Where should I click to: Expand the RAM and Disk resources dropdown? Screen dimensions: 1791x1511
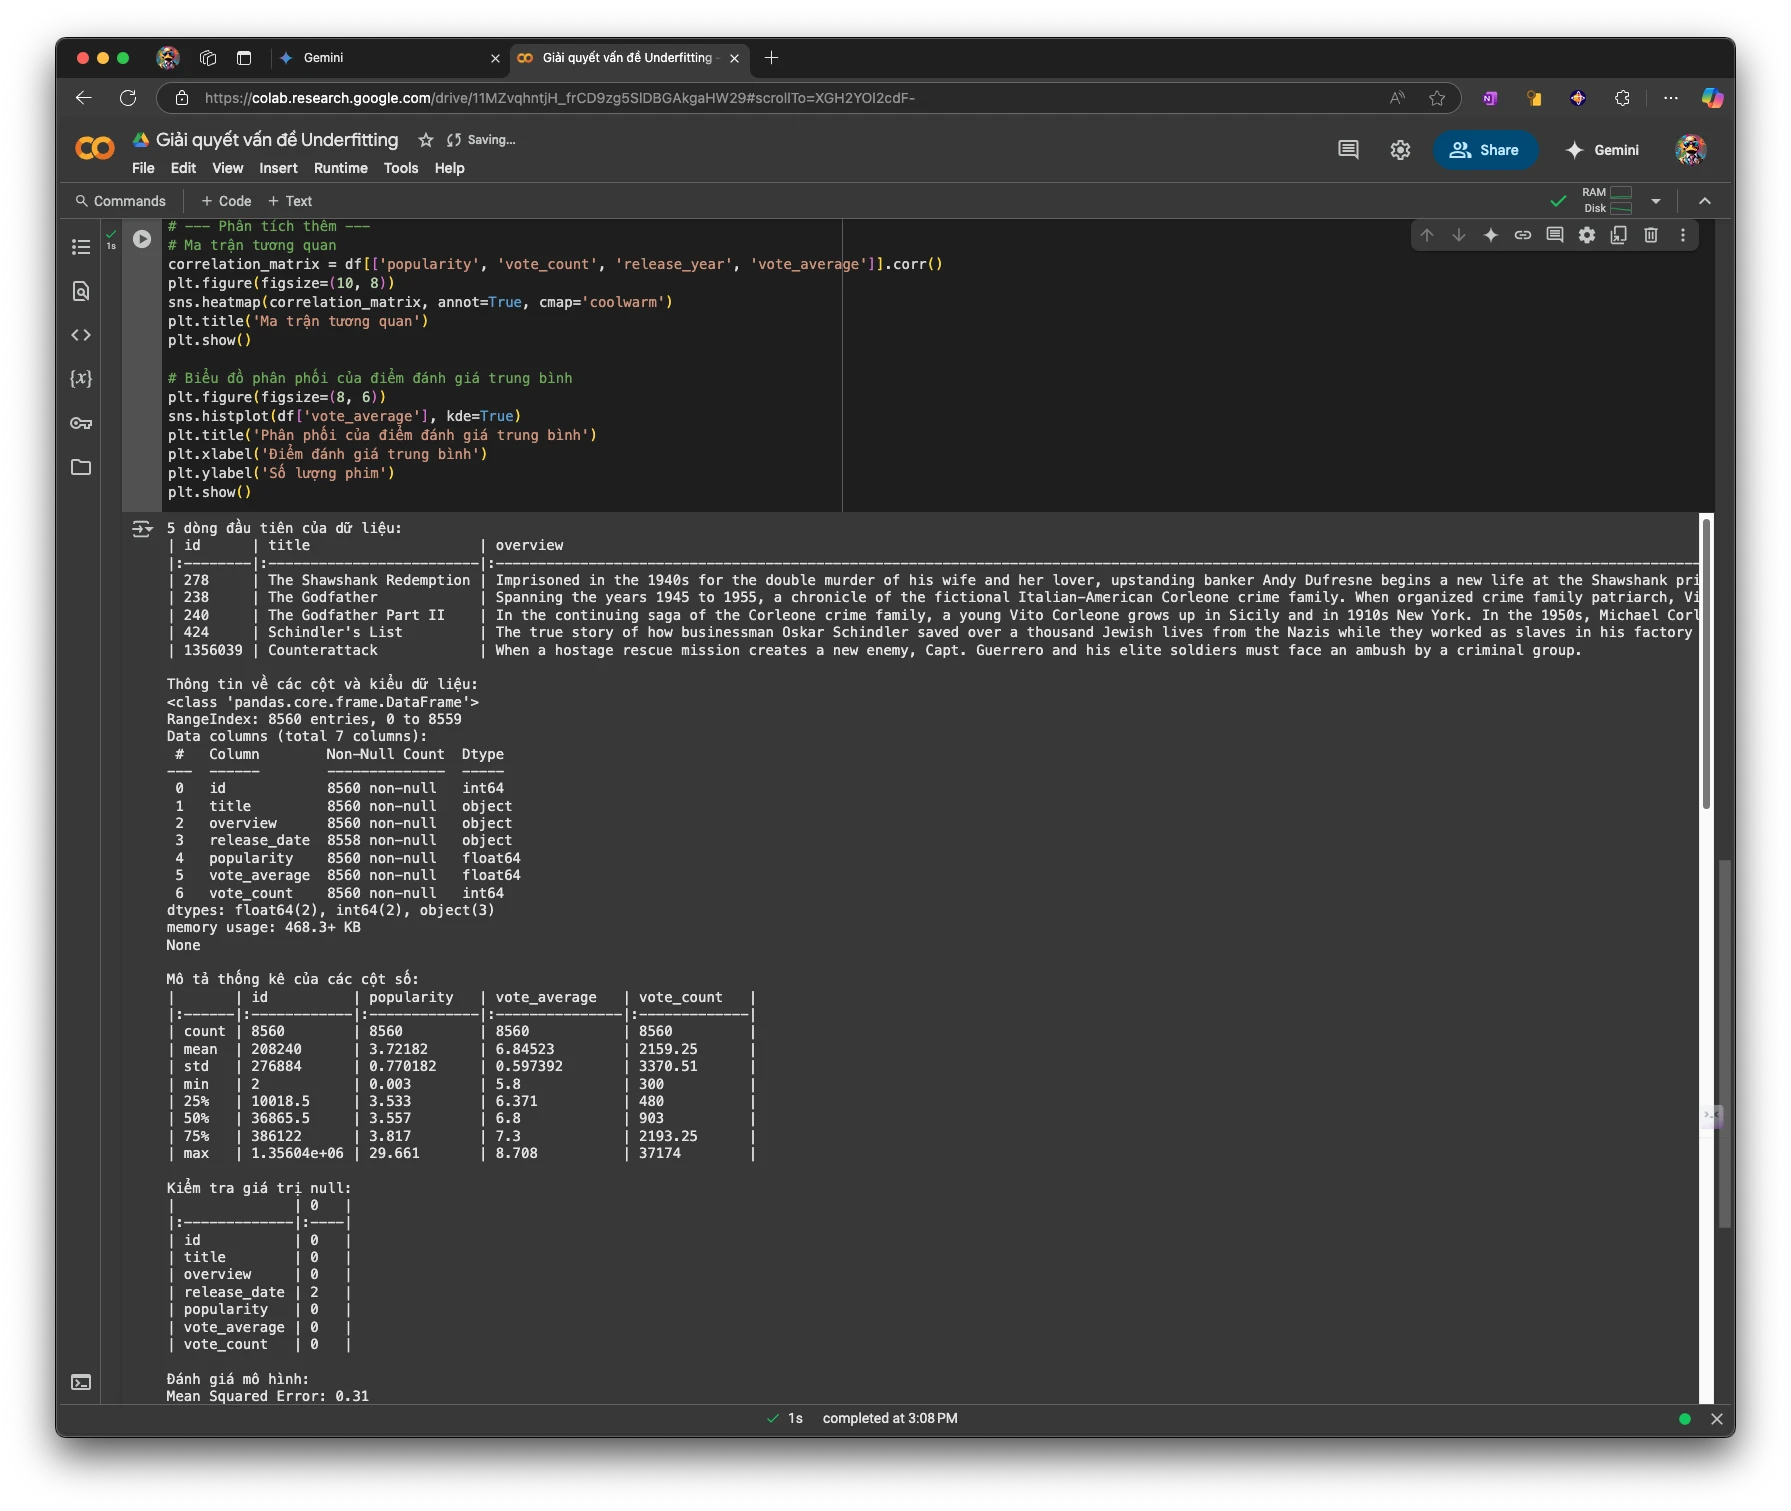pos(1656,201)
